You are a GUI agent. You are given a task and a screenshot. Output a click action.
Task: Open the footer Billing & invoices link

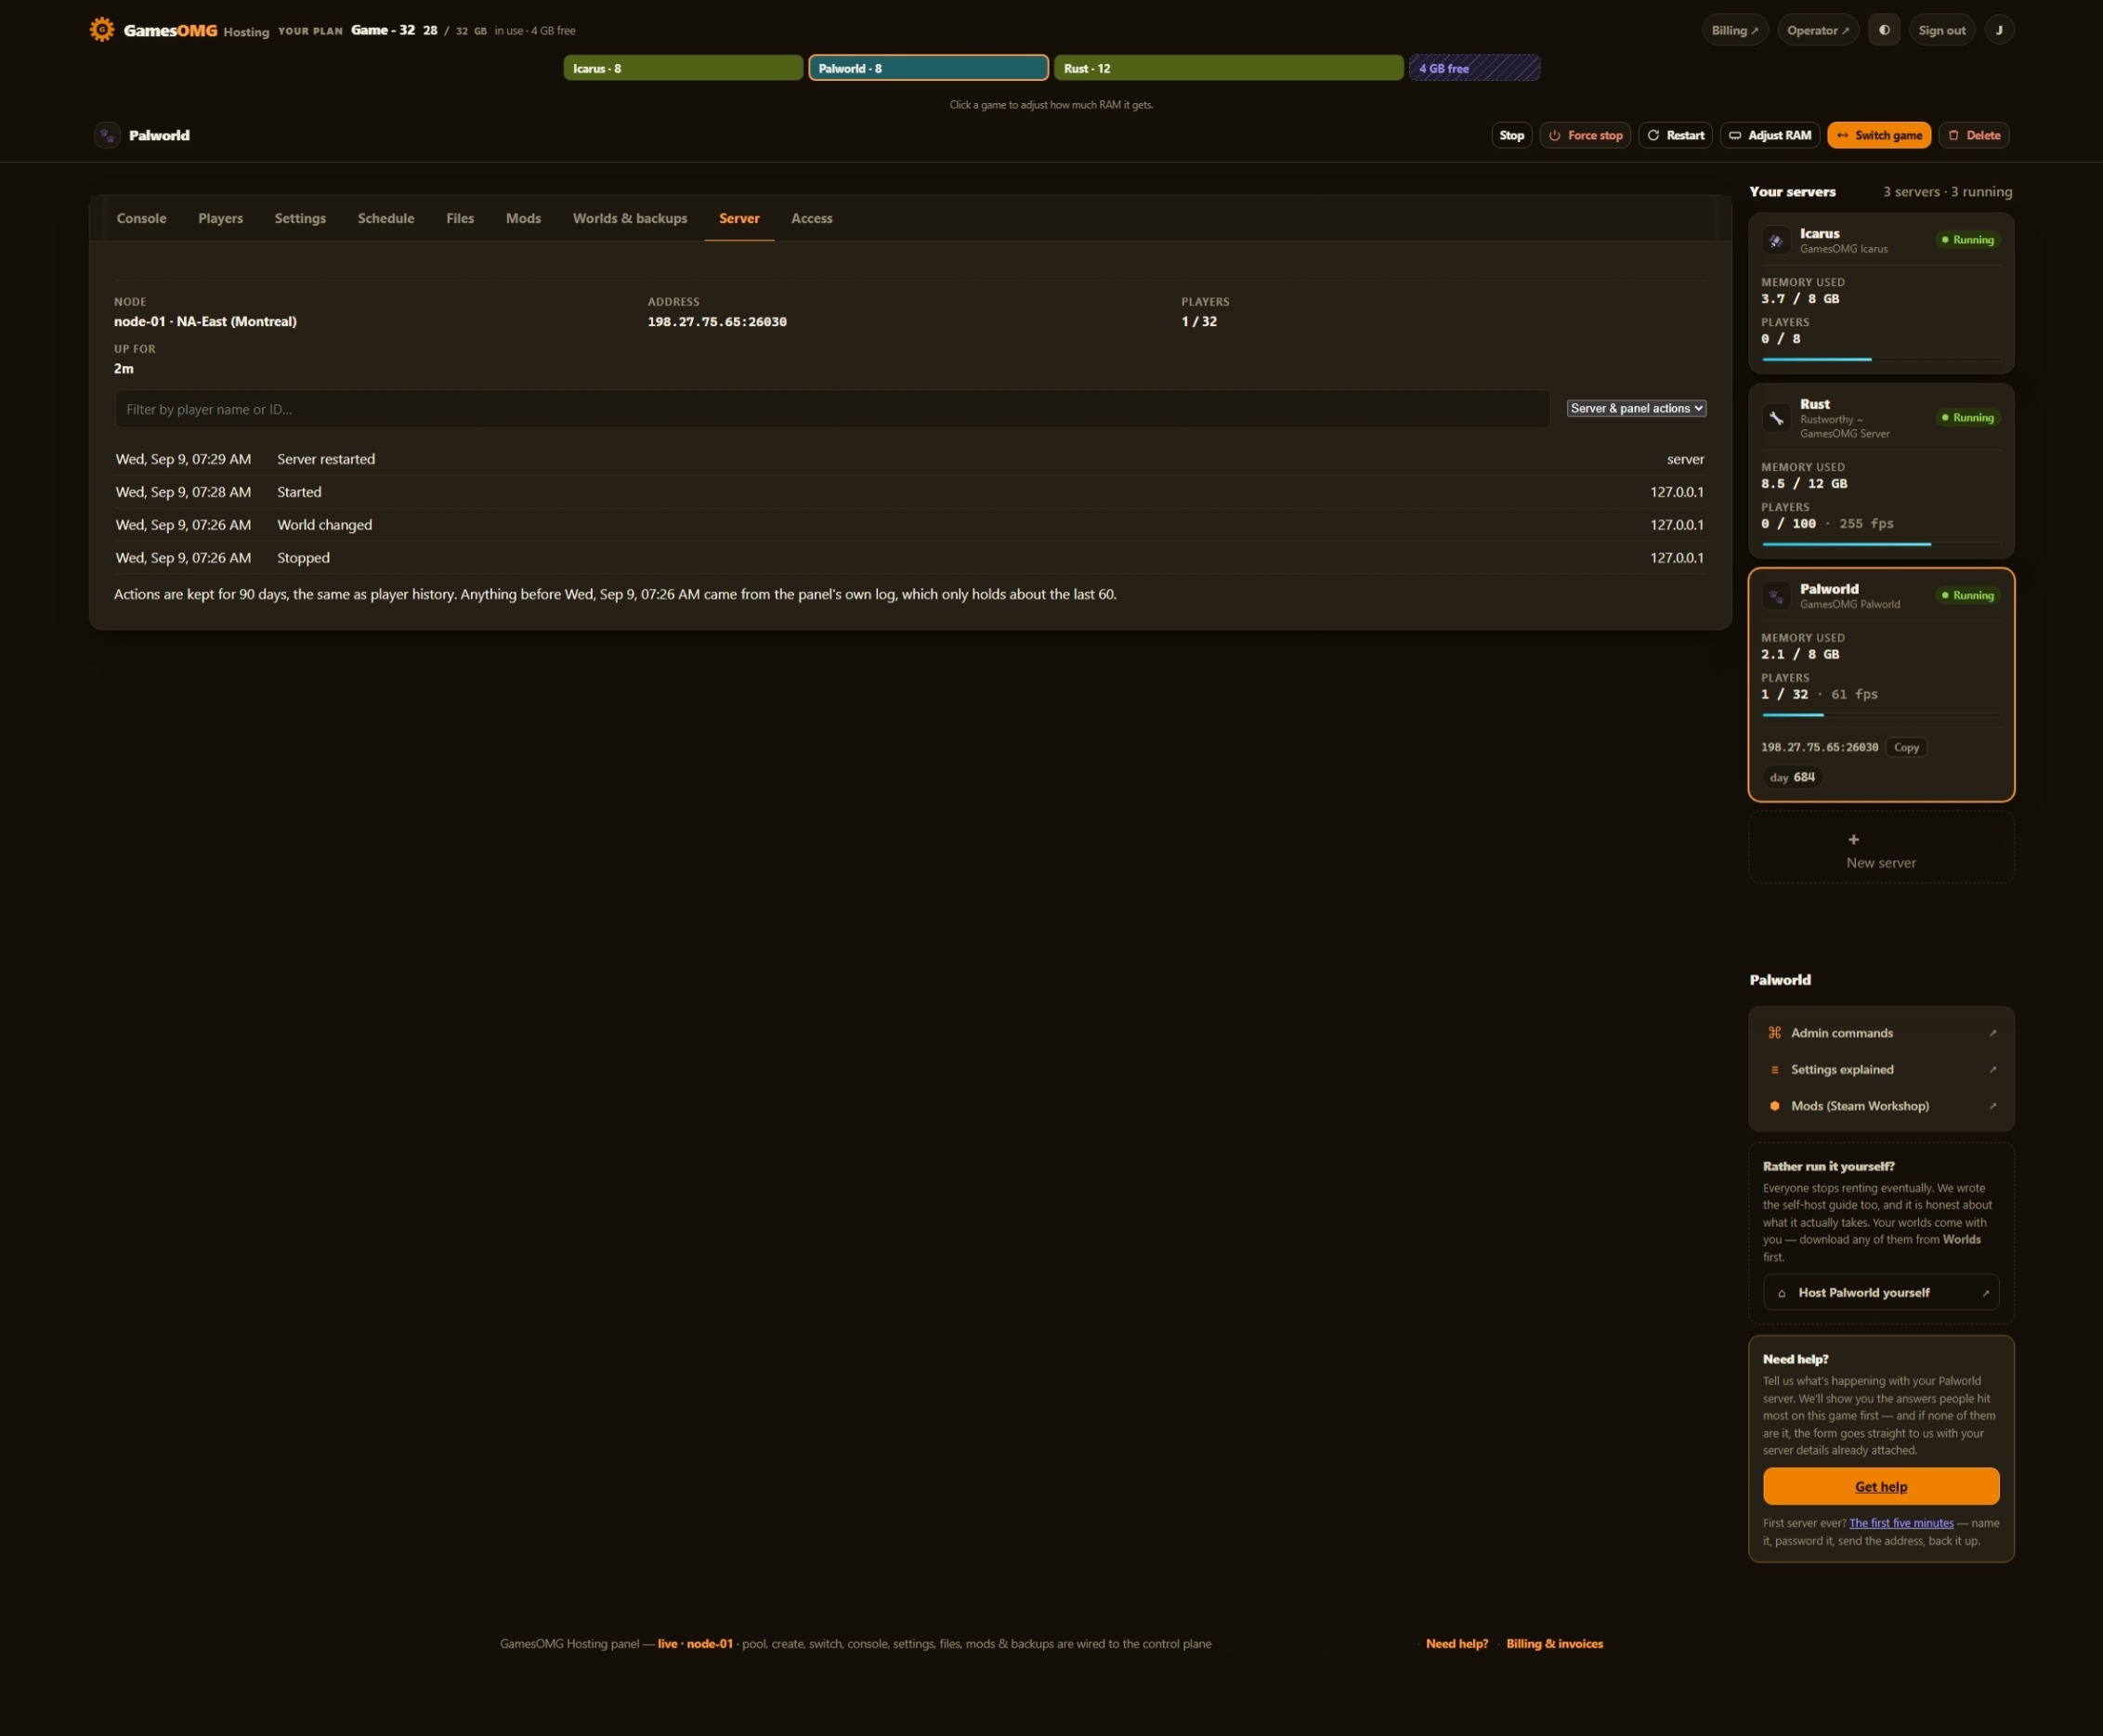tap(1554, 1644)
